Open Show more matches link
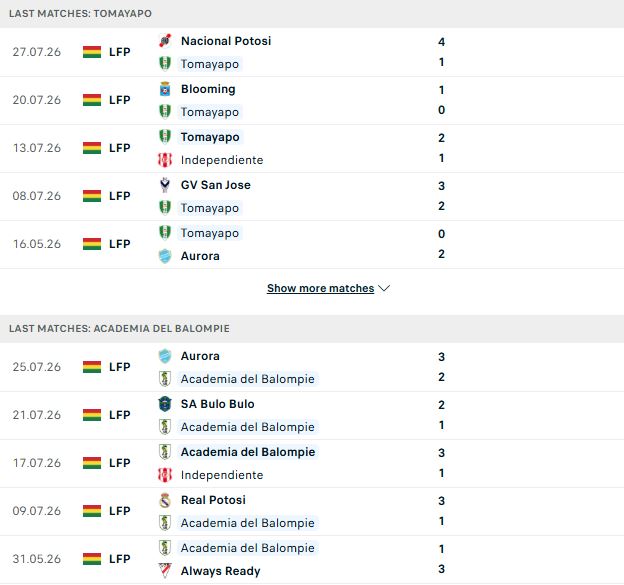This screenshot has height=585, width=624. coord(320,288)
